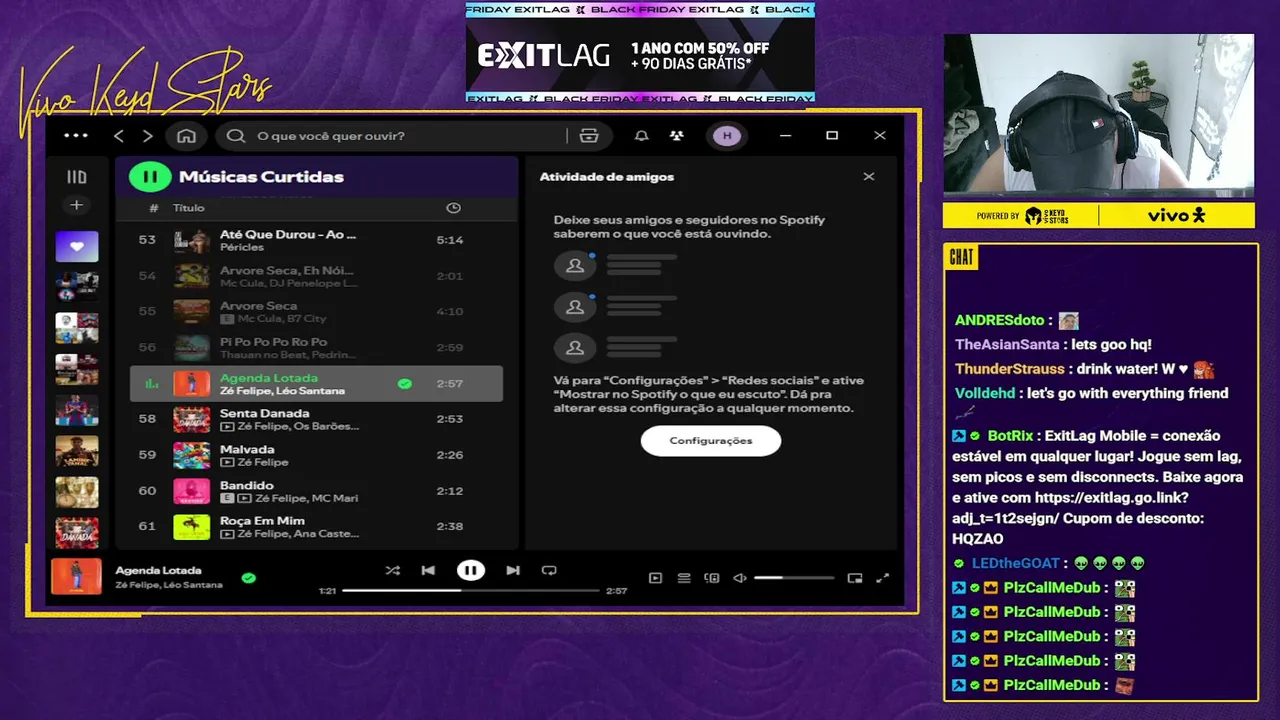The image size is (1280, 720).
Task: Enter full screen mode icon
Action: point(882,578)
